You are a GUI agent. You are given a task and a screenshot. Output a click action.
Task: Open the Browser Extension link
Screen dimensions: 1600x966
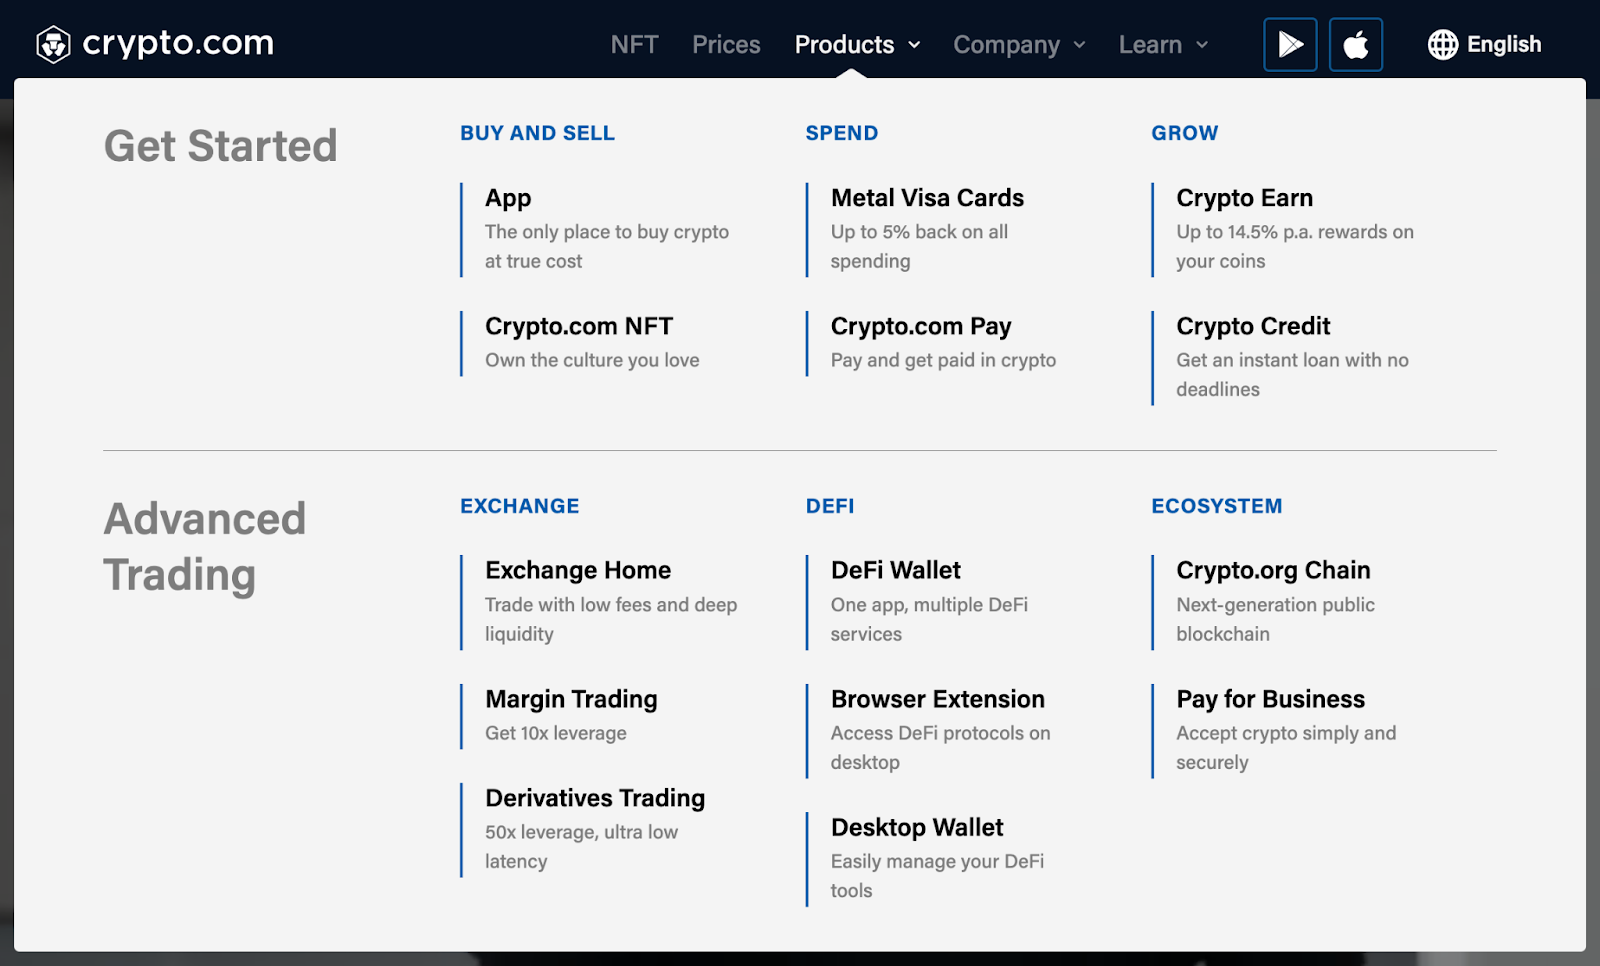(x=937, y=699)
